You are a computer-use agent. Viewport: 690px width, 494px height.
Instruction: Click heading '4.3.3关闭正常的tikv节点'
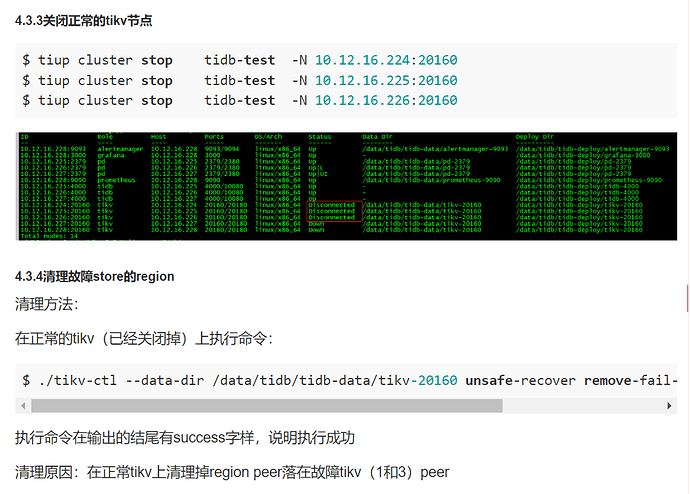click(x=84, y=21)
